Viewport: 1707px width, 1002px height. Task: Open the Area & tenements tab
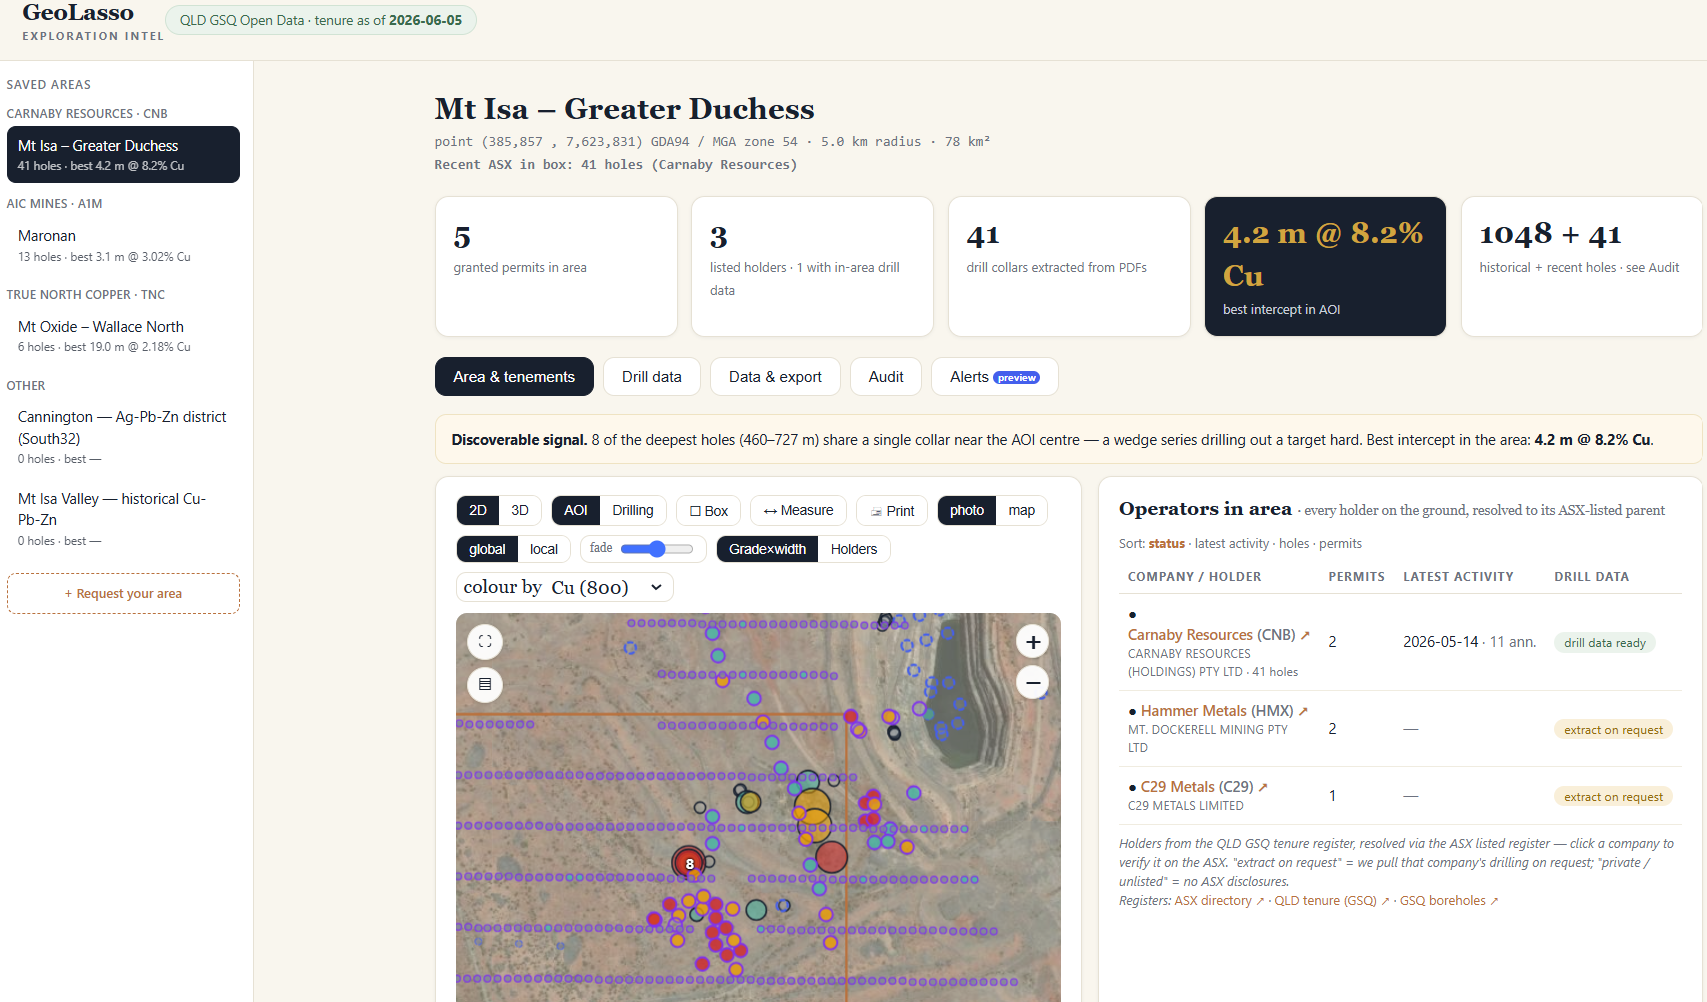pos(514,377)
